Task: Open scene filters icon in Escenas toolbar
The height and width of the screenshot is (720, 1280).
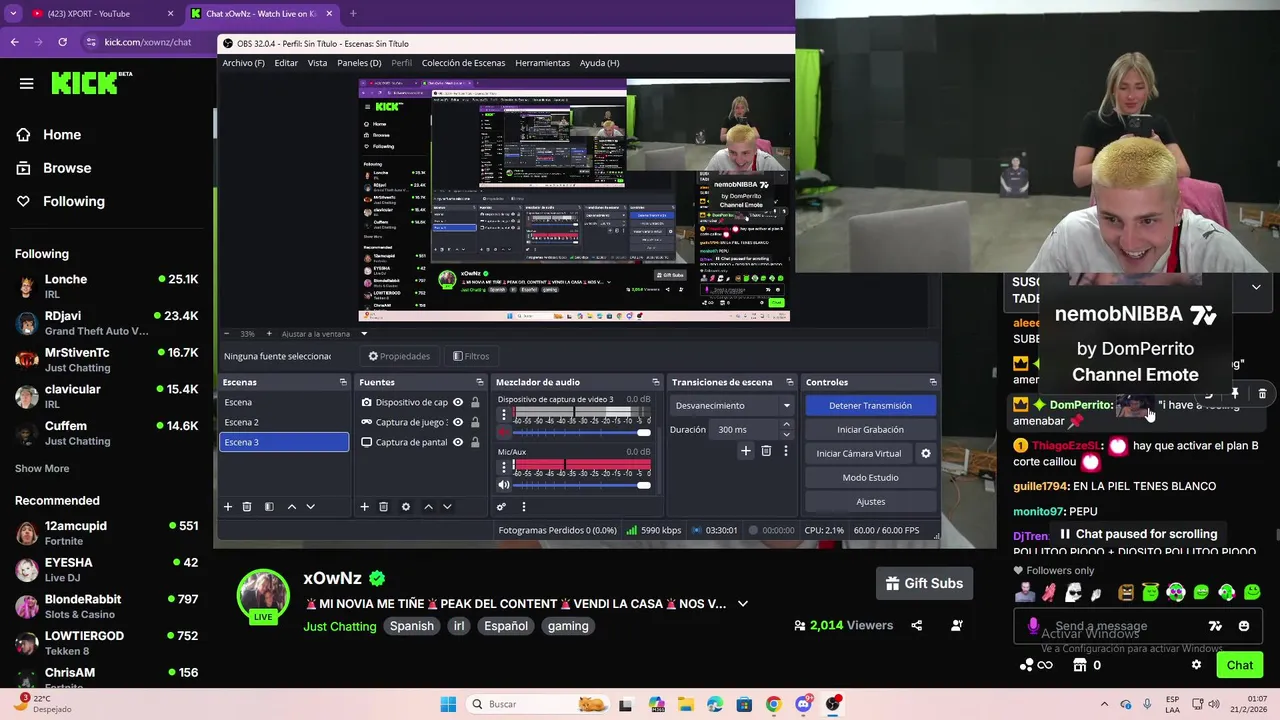Action: [269, 507]
